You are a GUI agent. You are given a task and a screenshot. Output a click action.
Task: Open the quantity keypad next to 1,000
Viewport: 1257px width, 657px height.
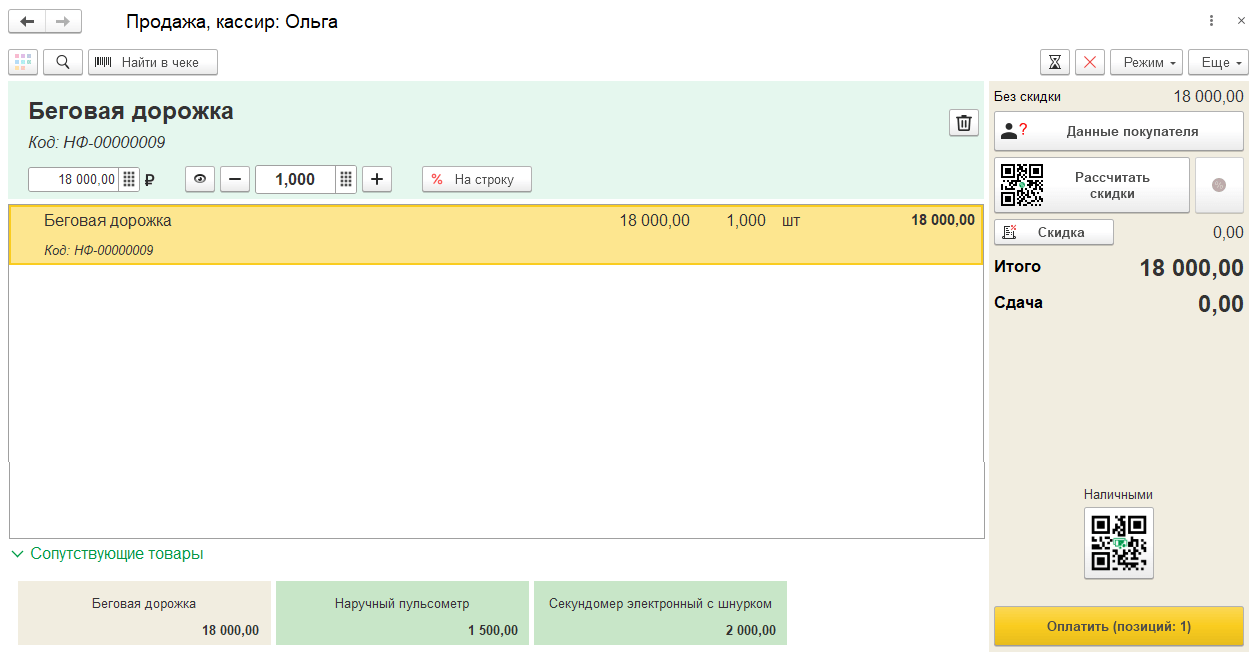346,180
